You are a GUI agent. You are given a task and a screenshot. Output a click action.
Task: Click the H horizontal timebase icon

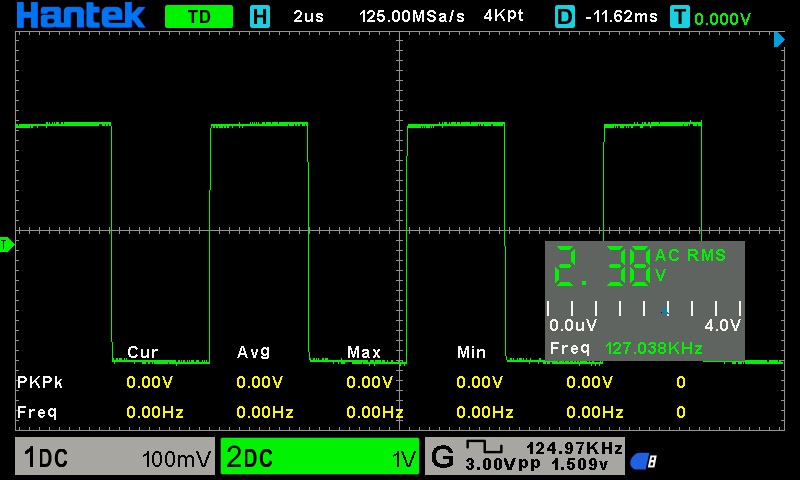(x=260, y=17)
